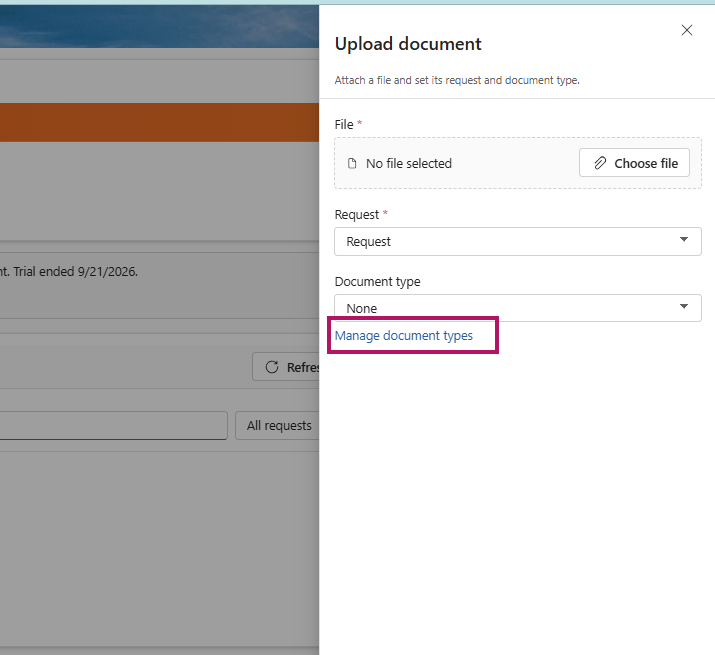Open the Document type dropdown
The width and height of the screenshot is (715, 655).
[518, 308]
